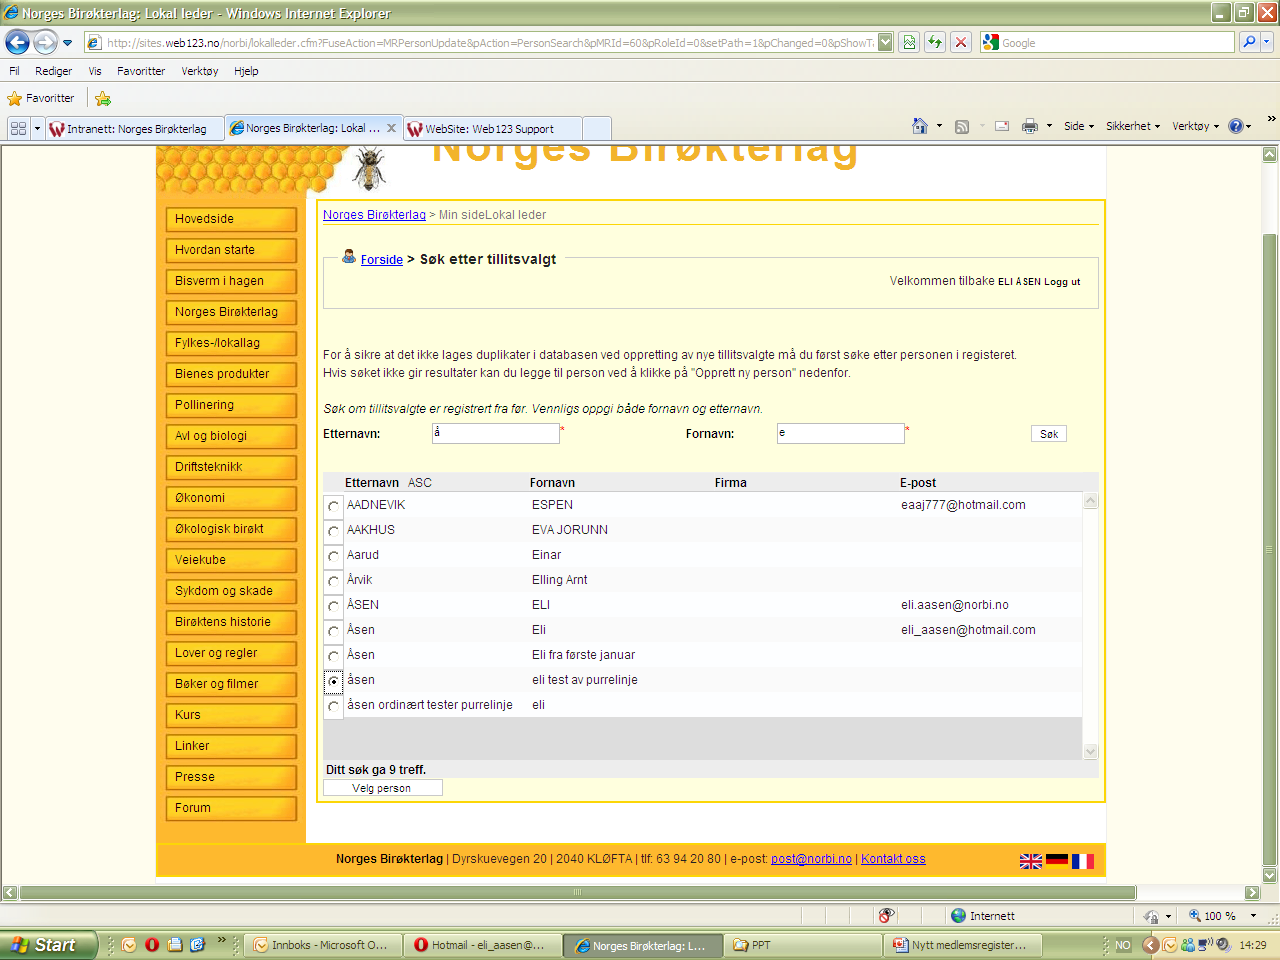Screen dimensions: 1280x960
Task: Click the Google search magnifier icon
Action: click(x=1248, y=42)
